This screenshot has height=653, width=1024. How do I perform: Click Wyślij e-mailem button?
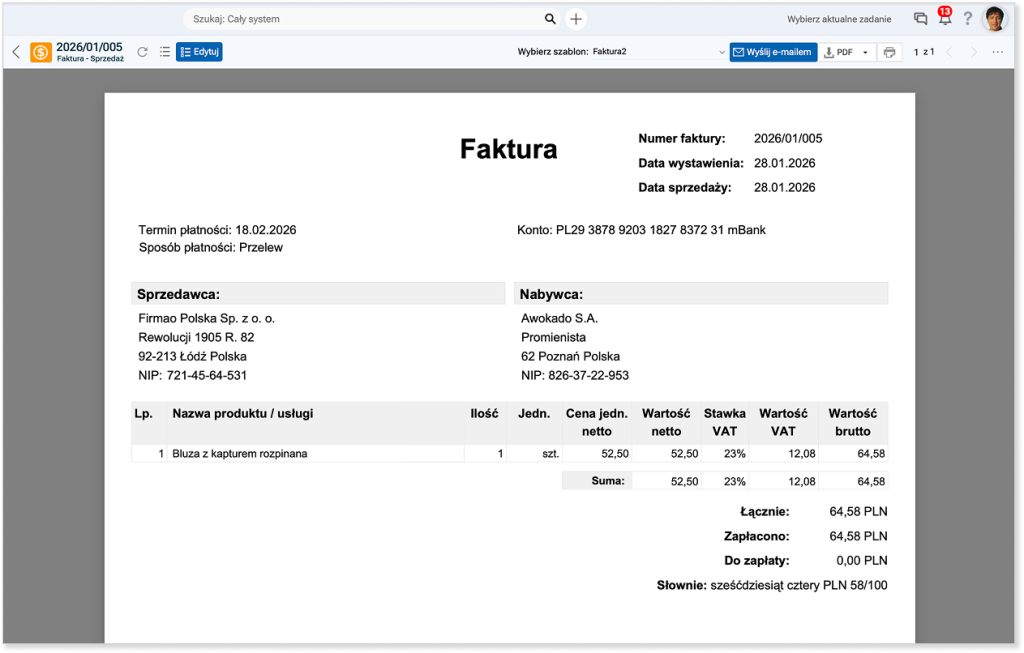(773, 52)
